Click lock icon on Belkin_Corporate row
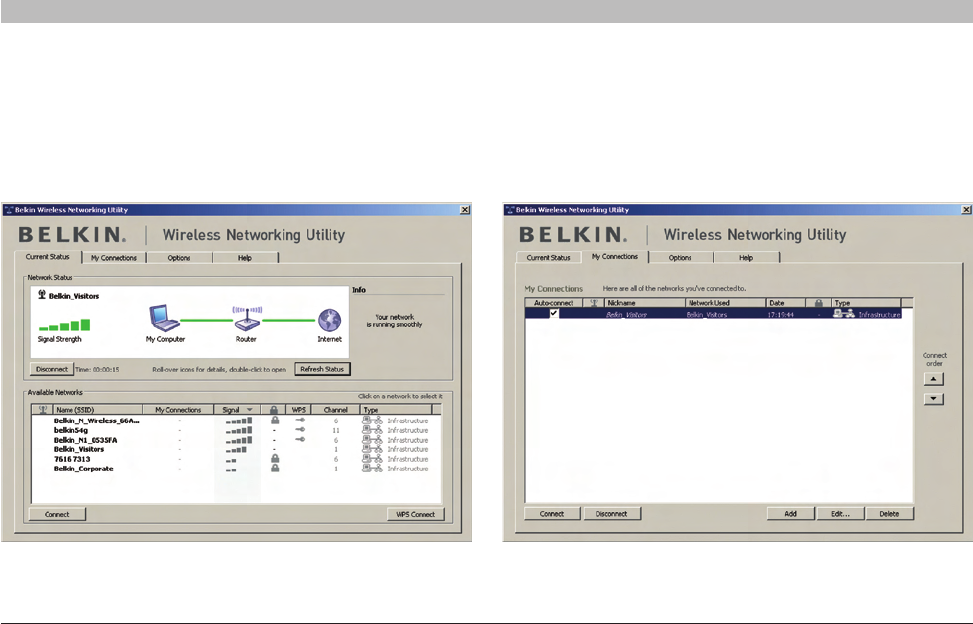Screen dimensions: 973x624 pos(275,468)
